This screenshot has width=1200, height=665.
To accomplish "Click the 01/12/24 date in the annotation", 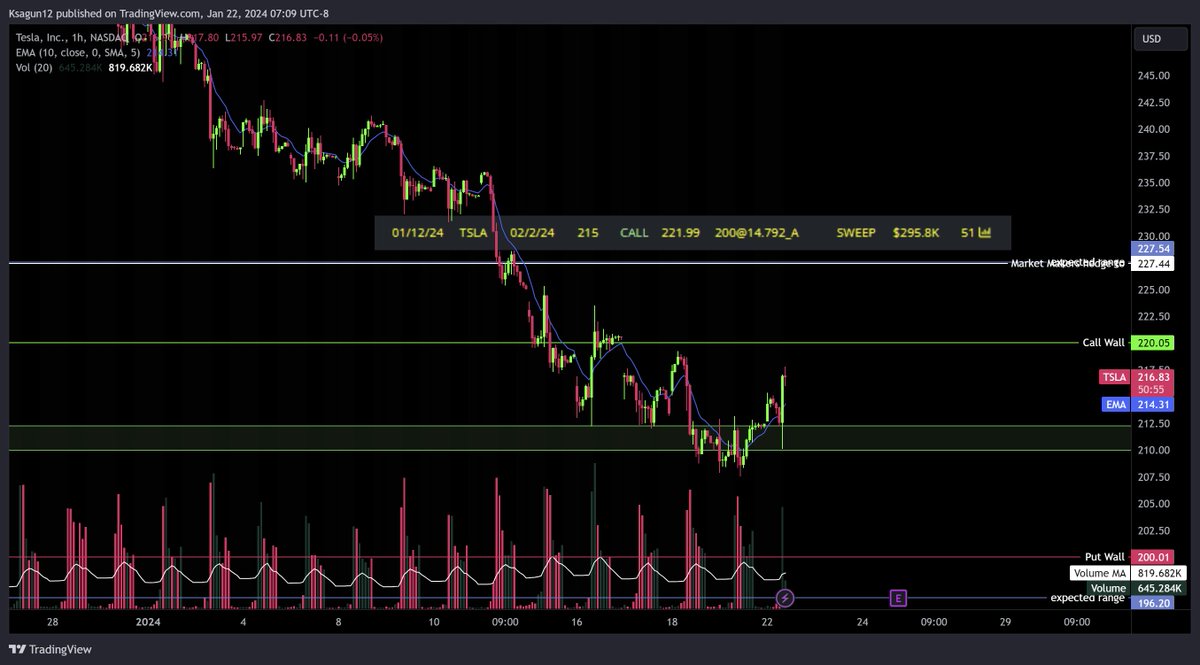I will [x=418, y=233].
